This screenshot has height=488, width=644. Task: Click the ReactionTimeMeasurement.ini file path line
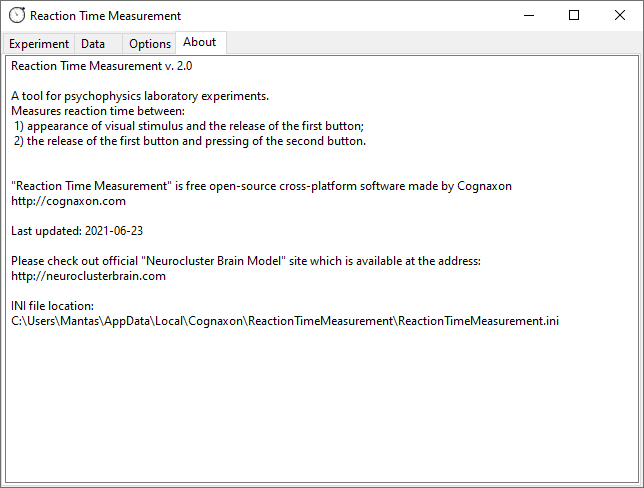[285, 321]
